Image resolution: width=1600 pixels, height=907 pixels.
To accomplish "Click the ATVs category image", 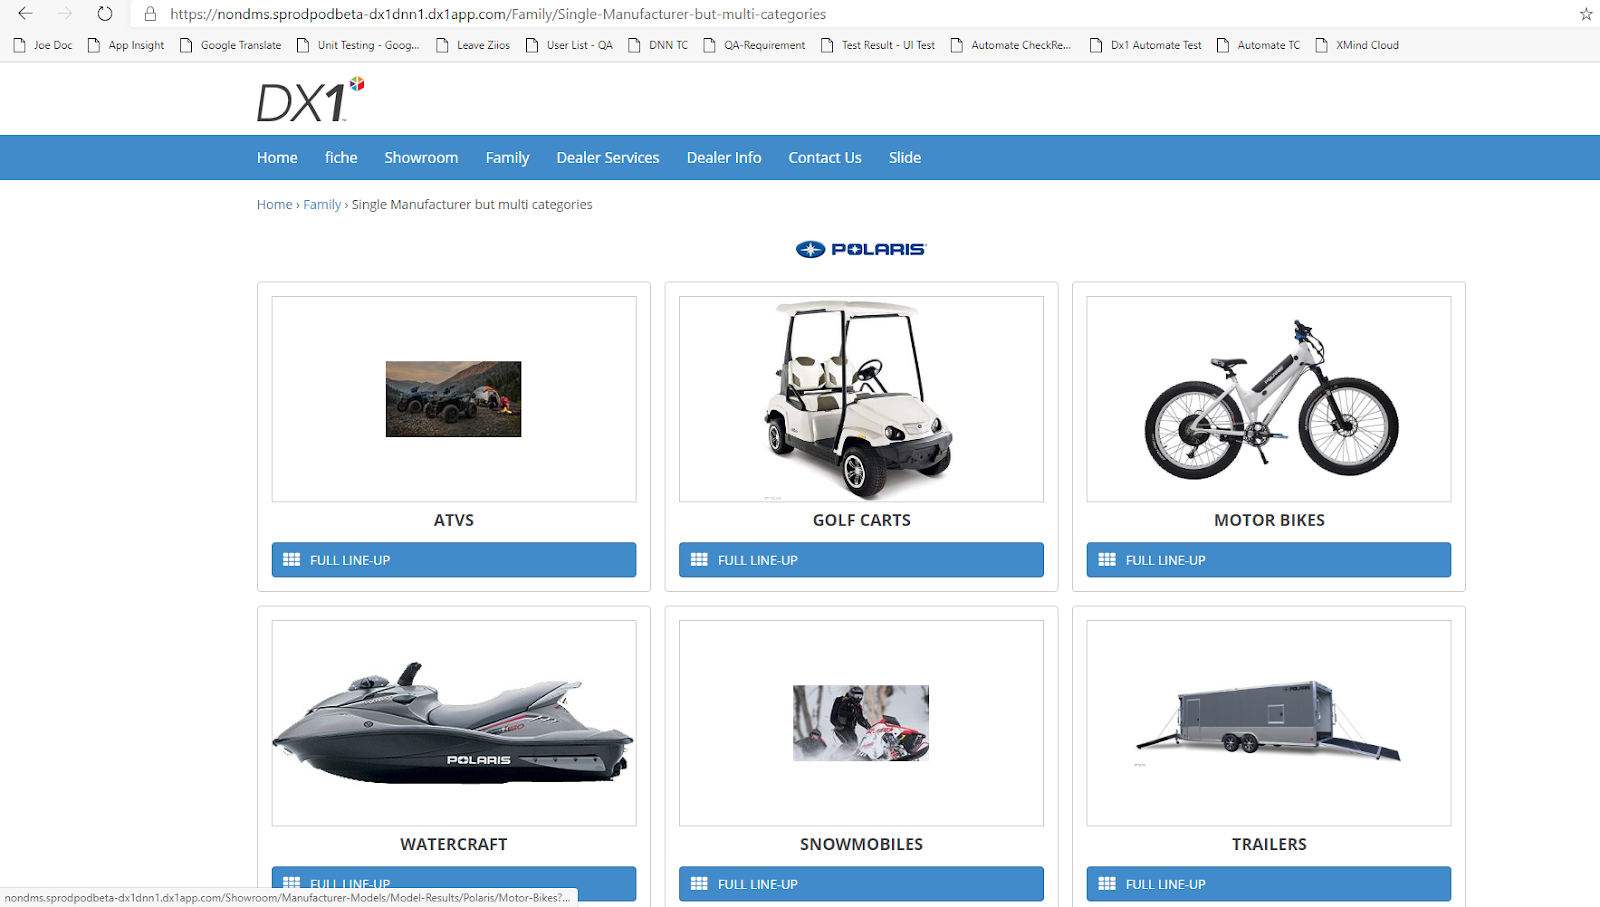I will pos(454,399).
